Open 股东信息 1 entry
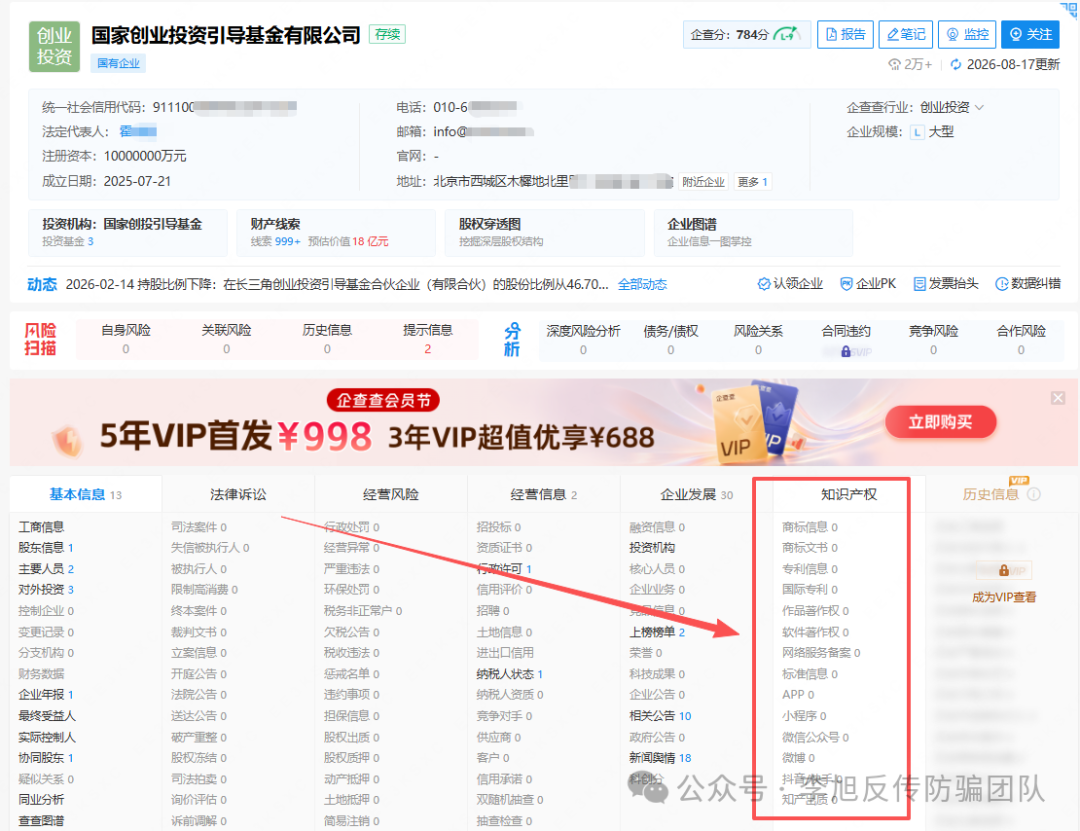The height and width of the screenshot is (831, 1080). [x=46, y=548]
